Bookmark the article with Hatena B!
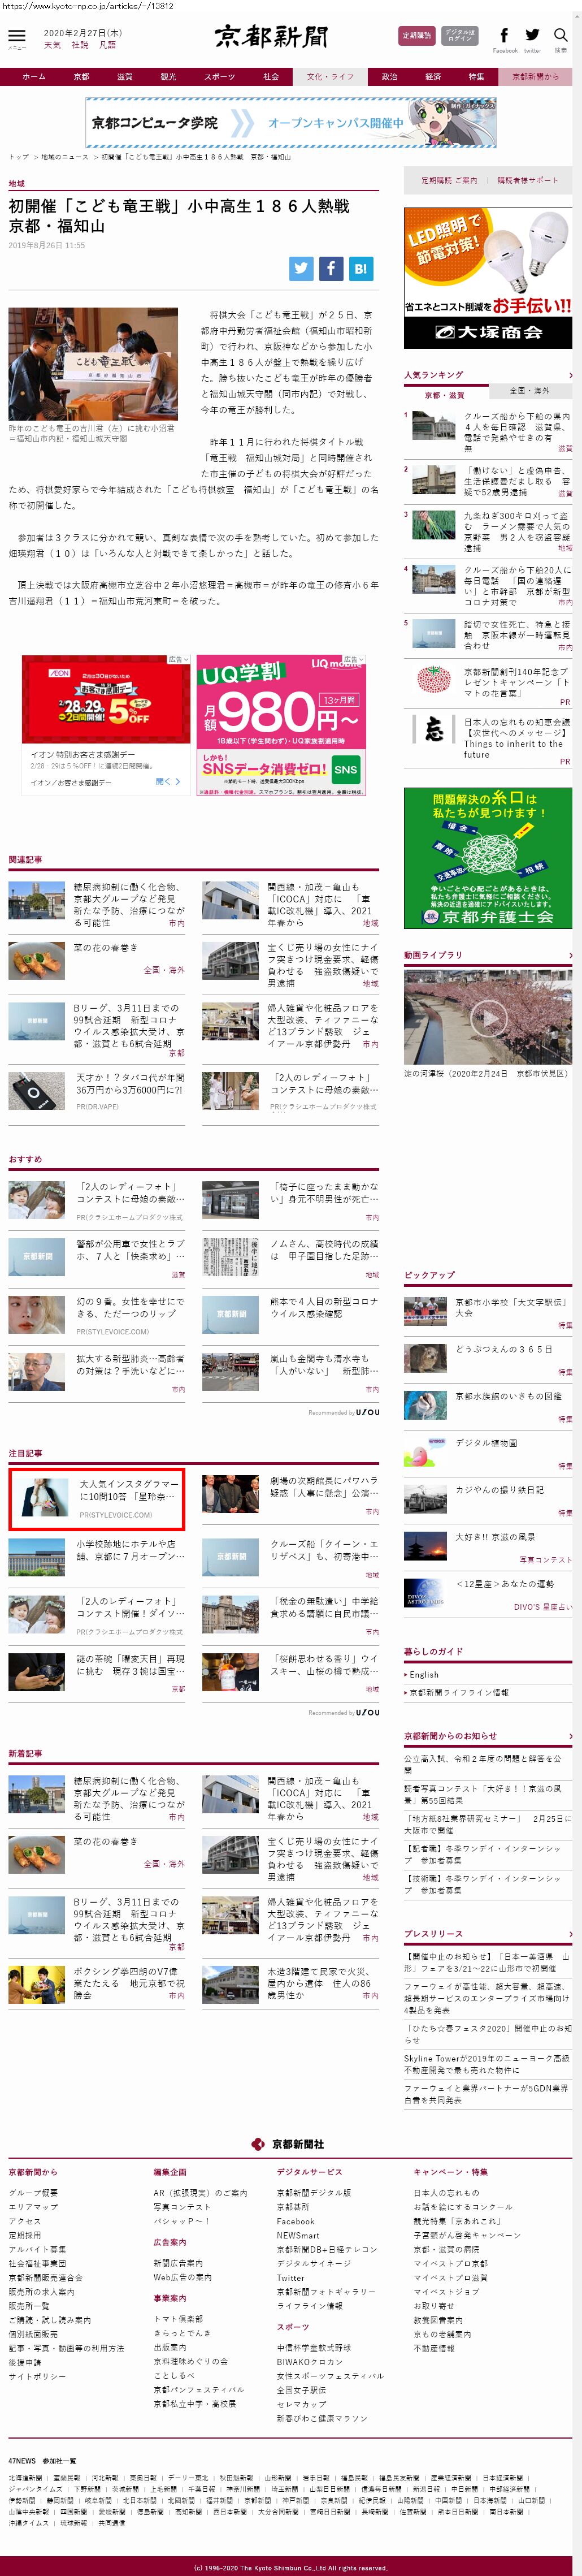Screen dimensions: 582x2576 (x=361, y=268)
